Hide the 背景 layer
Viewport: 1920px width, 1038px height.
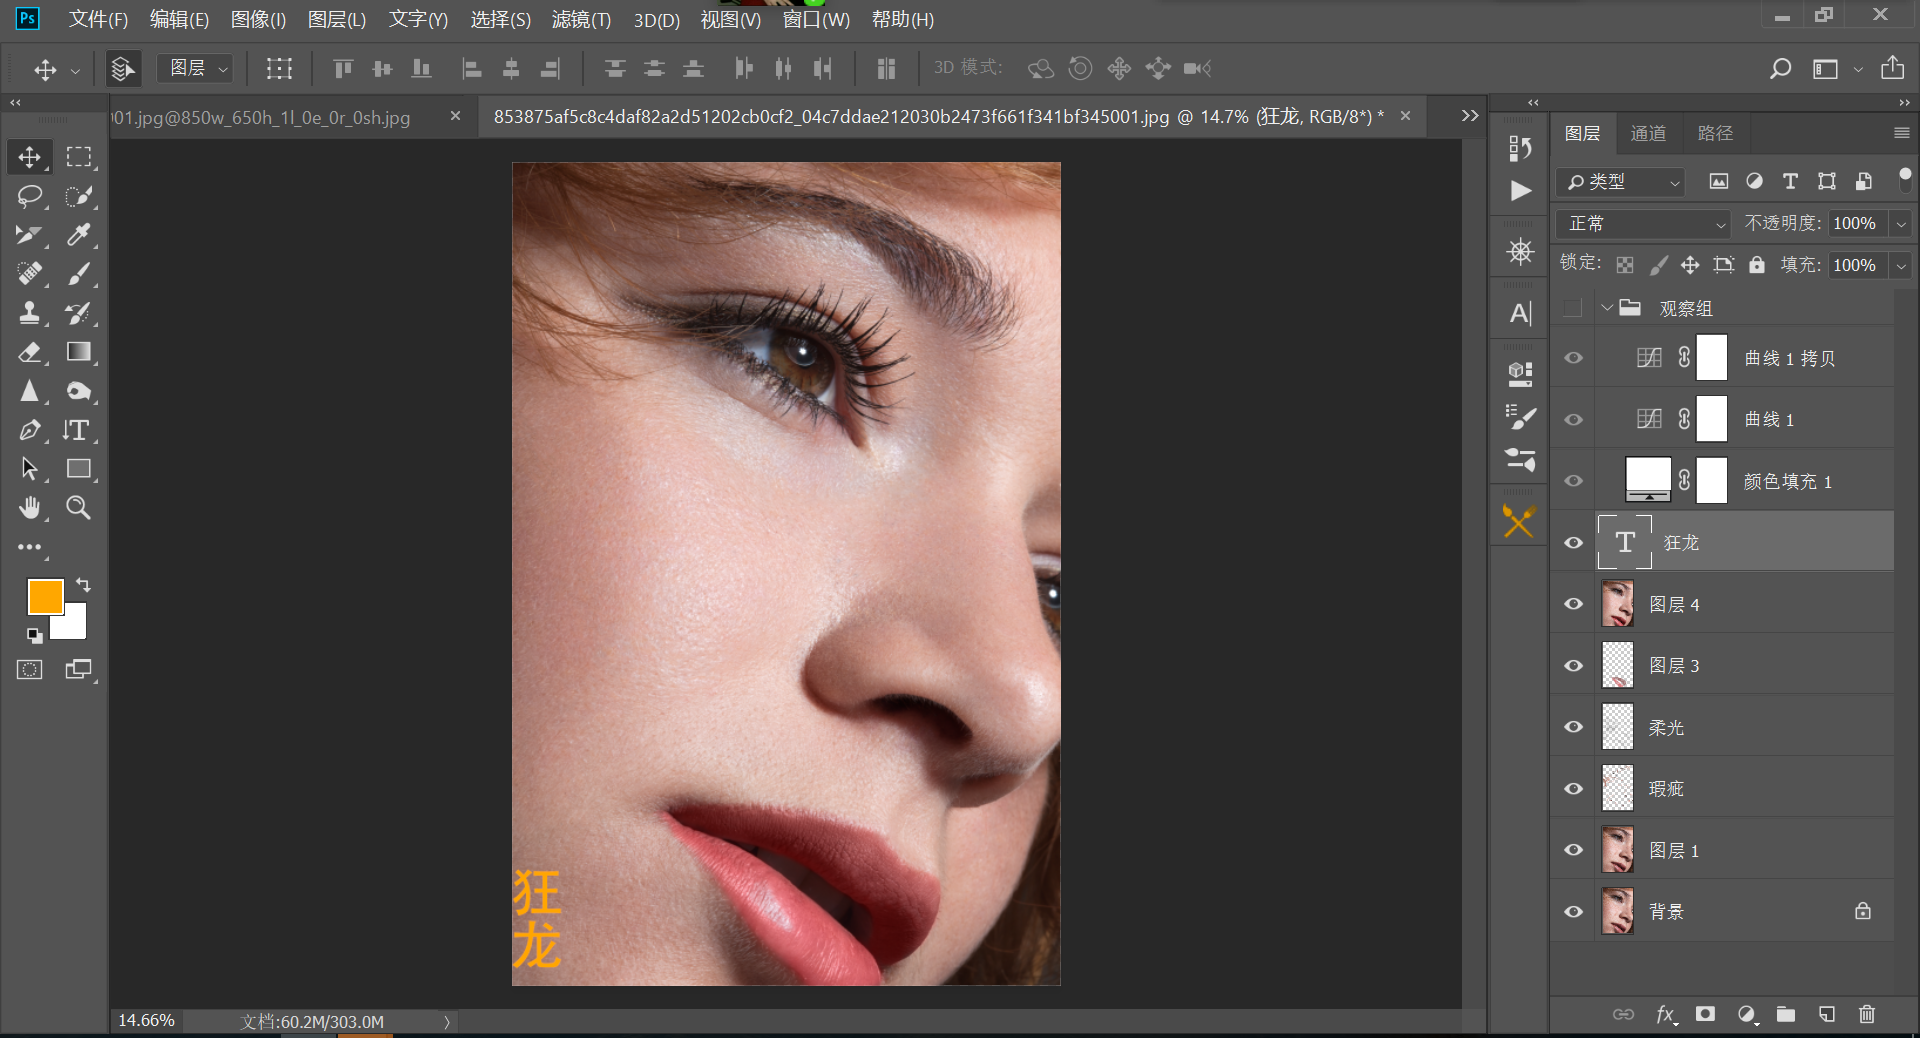tap(1573, 912)
